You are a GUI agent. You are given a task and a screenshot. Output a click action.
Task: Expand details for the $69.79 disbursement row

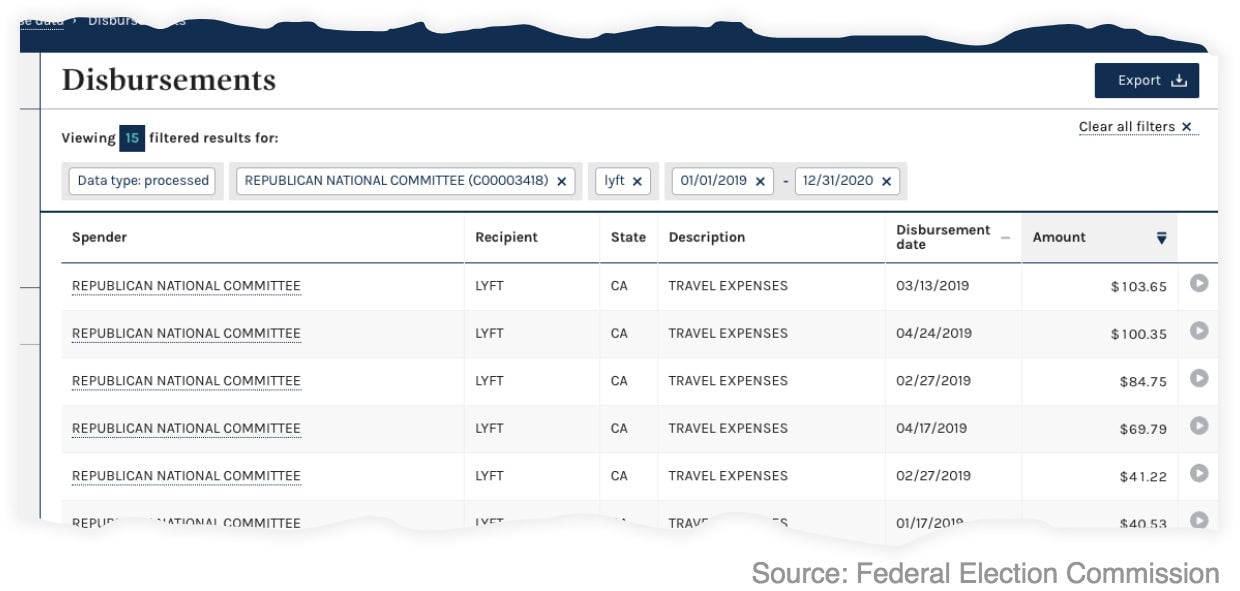[x=1199, y=426]
